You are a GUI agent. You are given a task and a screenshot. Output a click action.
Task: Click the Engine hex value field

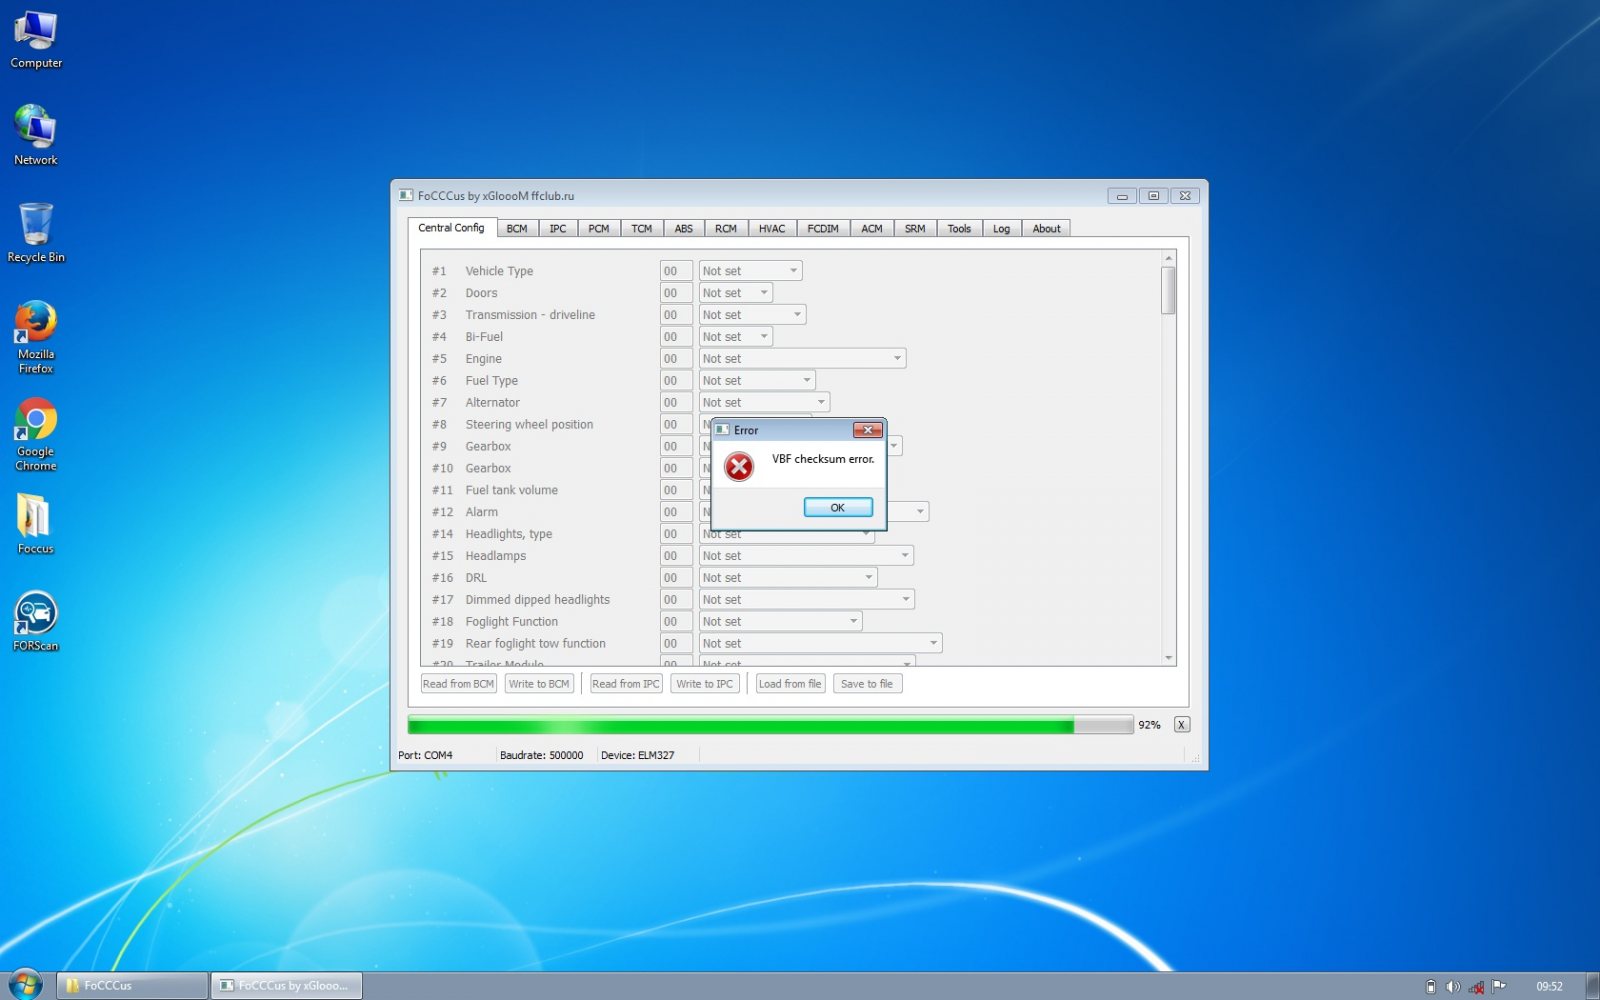[676, 359]
